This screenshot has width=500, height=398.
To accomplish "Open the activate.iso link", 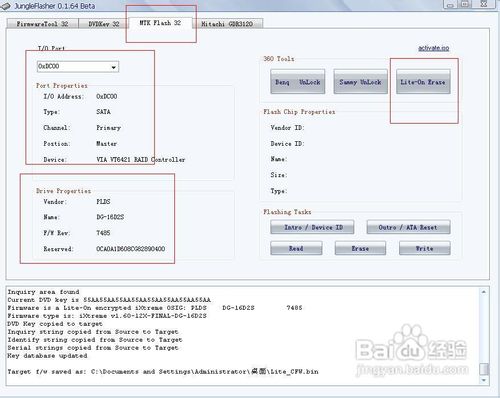I will 434,48.
